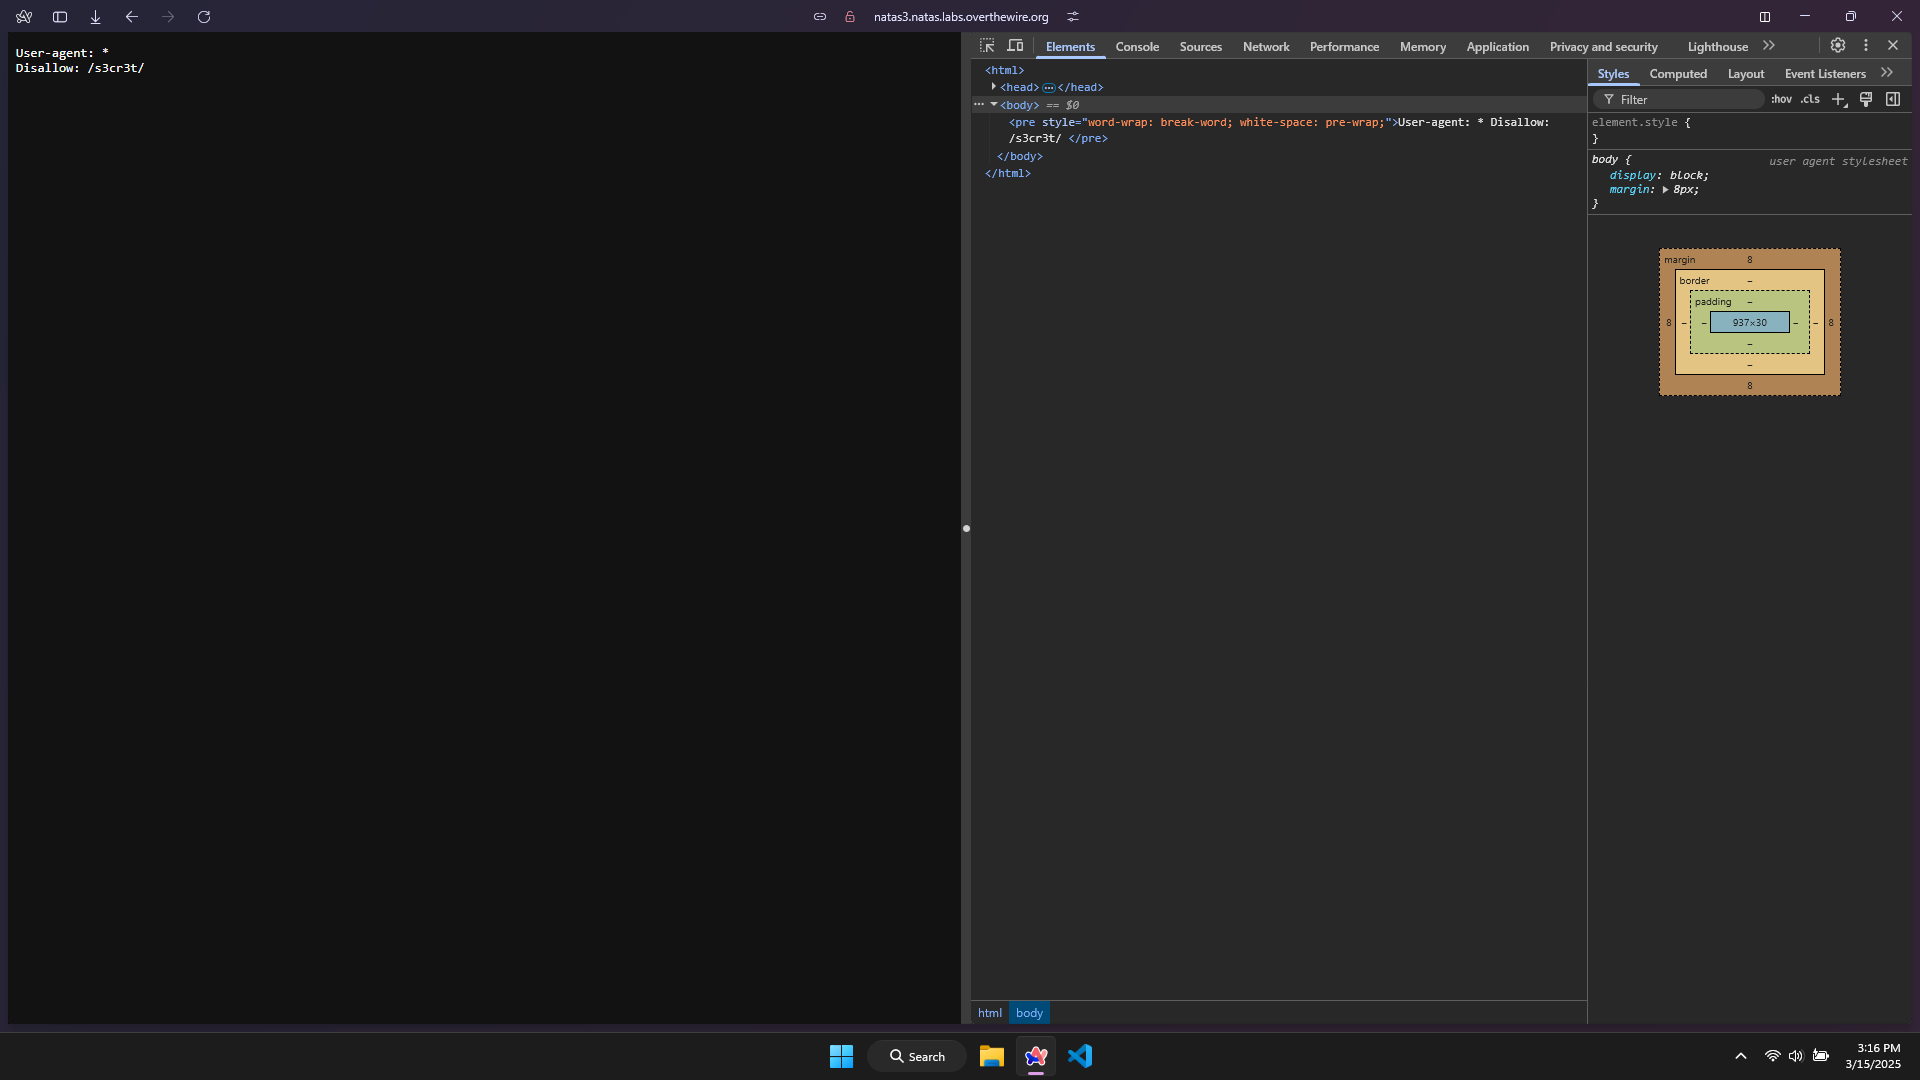Switch to the Network tab
The image size is (1920, 1080).
[1266, 47]
